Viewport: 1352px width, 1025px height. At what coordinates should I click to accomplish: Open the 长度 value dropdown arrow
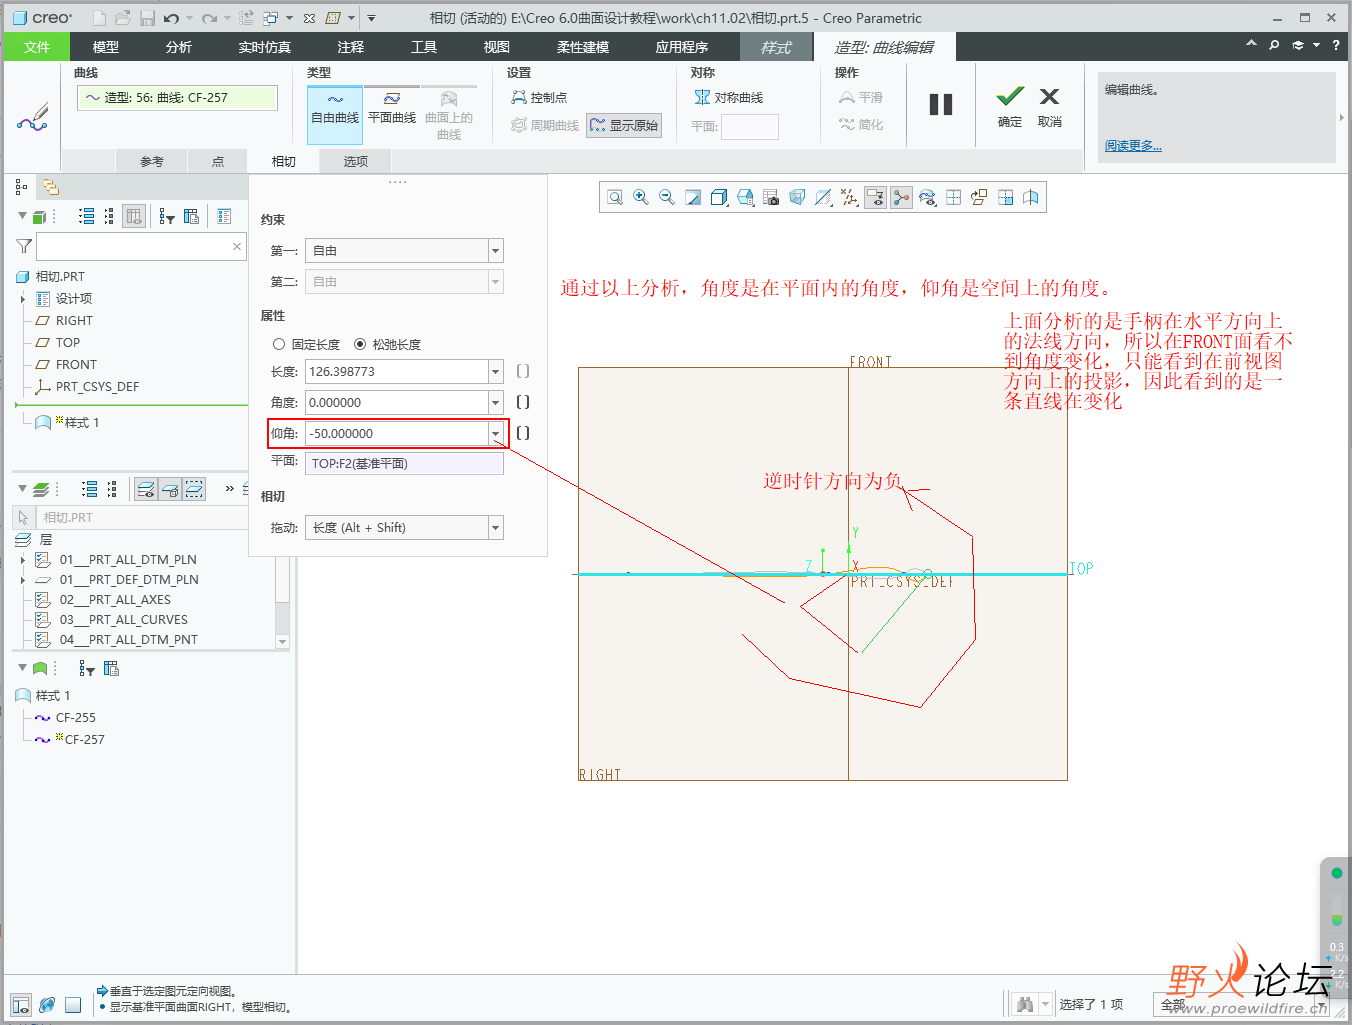point(495,372)
